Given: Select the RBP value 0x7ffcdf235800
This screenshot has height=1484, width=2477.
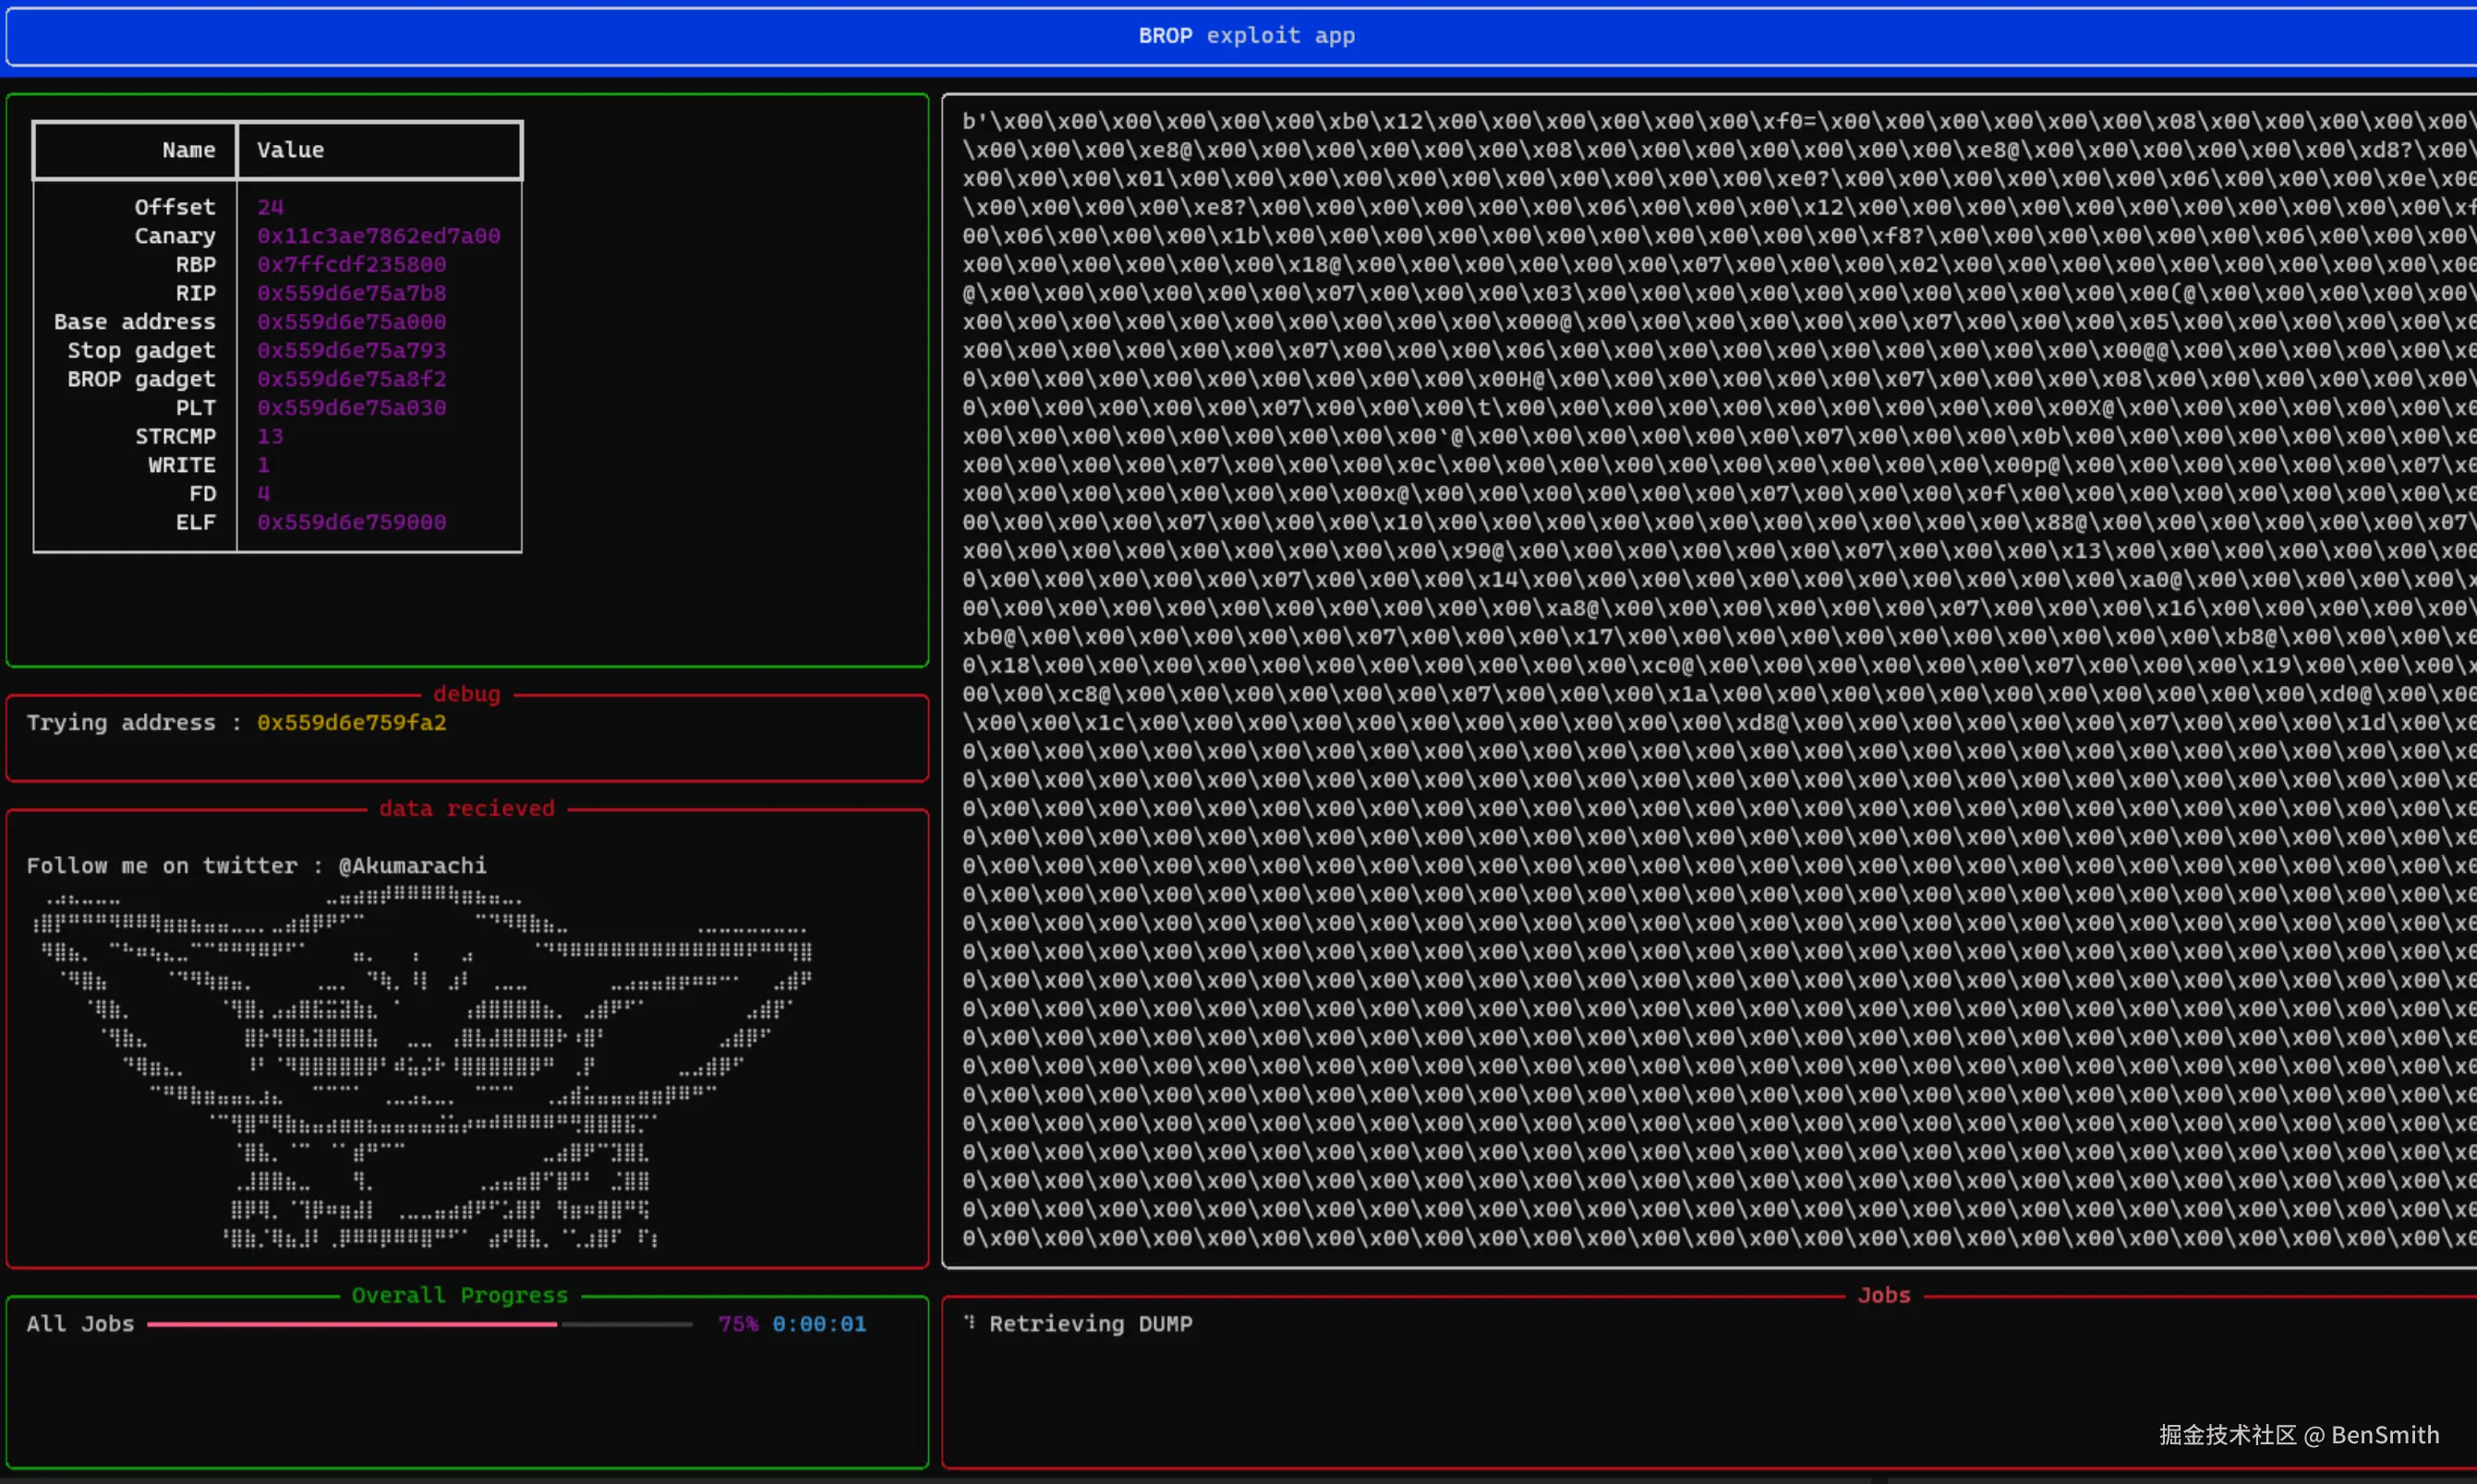Looking at the screenshot, I should [351, 264].
